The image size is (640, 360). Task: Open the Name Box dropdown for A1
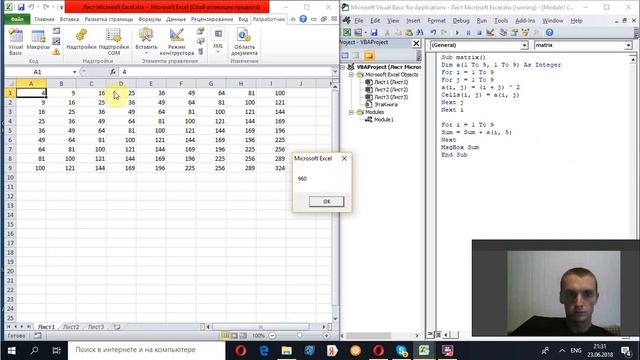click(74, 72)
